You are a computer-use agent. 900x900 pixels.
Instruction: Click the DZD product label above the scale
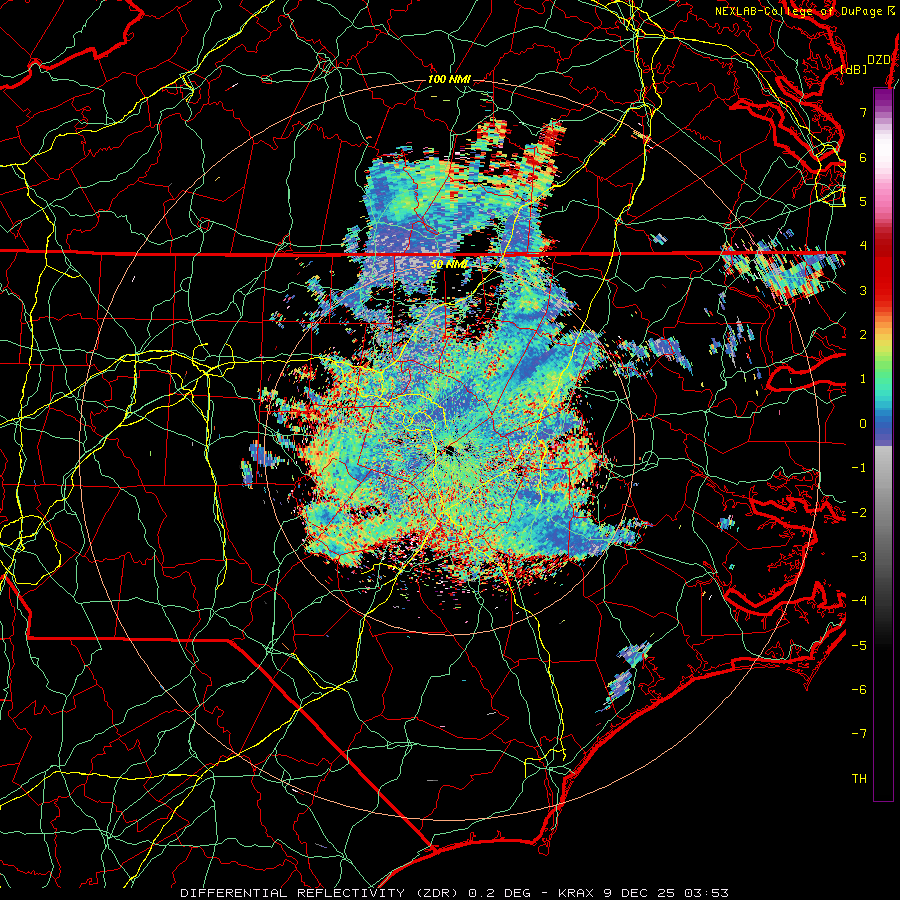point(879,60)
